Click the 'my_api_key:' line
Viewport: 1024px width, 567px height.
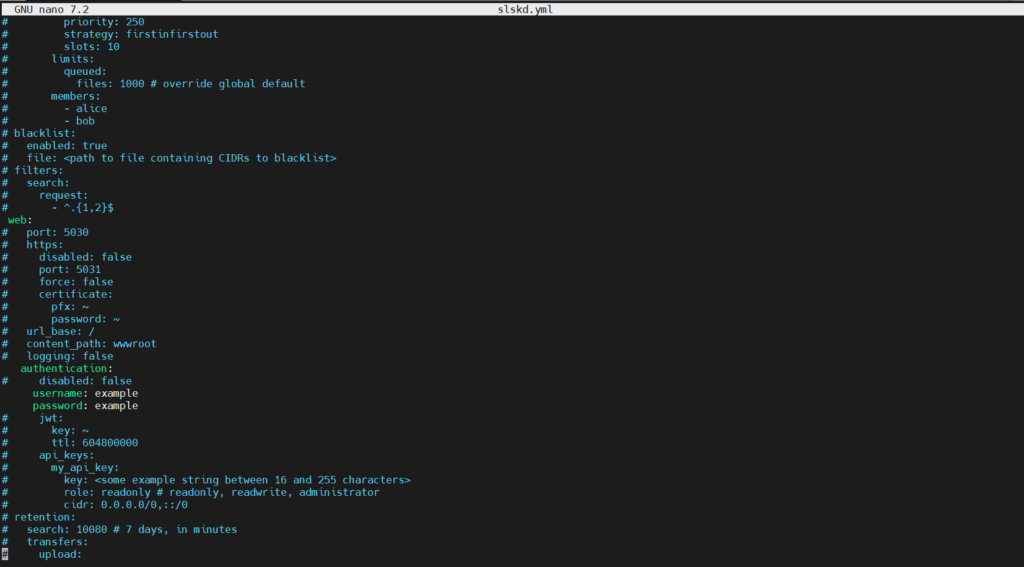click(86, 468)
